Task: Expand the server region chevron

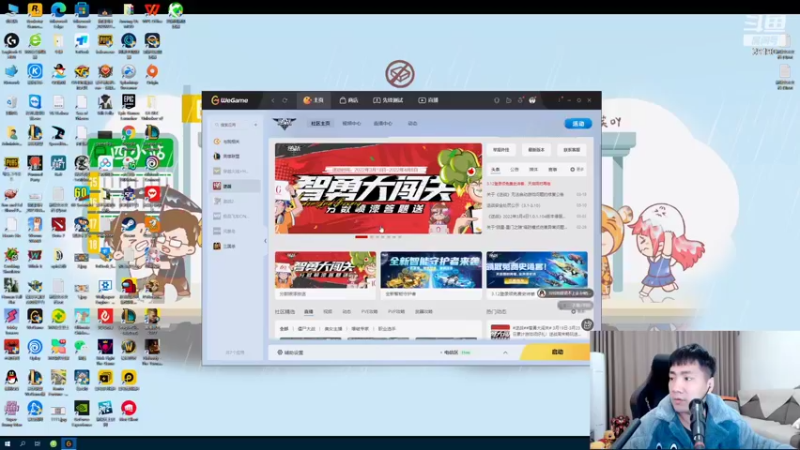Action: [505, 353]
